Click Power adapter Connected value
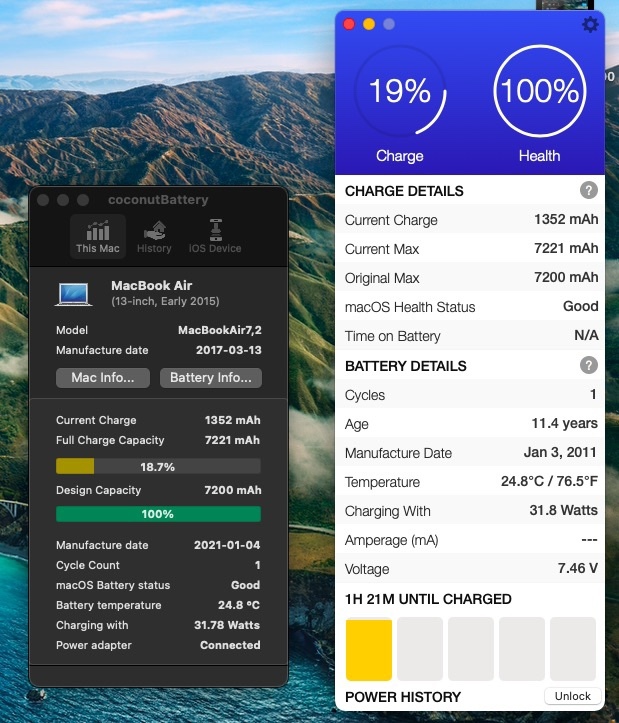Image resolution: width=619 pixels, height=723 pixels. pyautogui.click(x=230, y=645)
